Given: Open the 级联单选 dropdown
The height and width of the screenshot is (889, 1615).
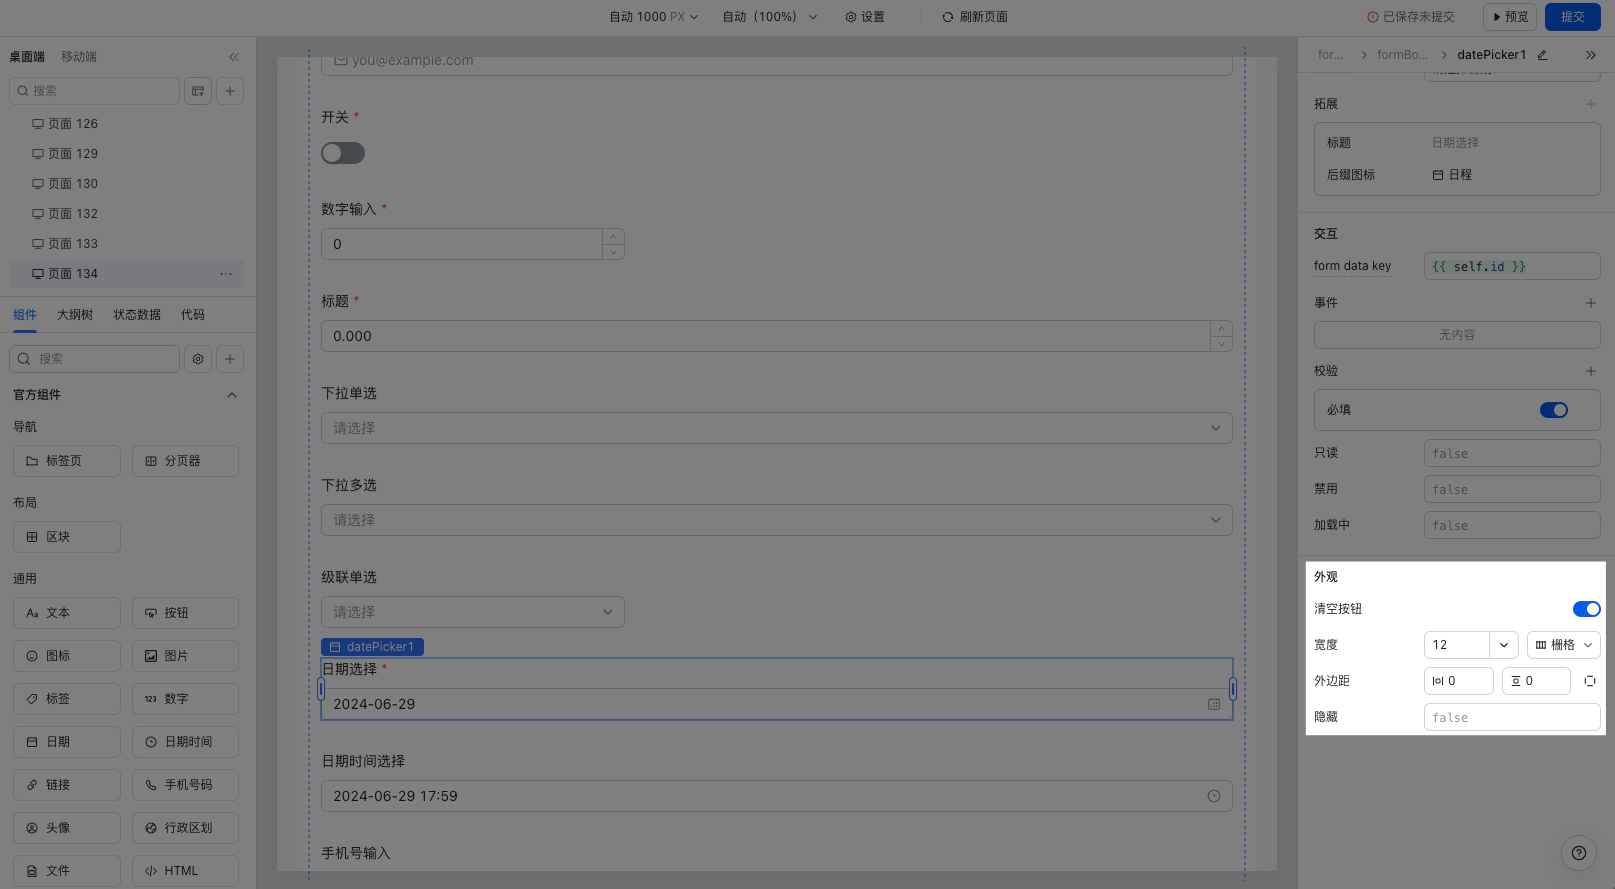Looking at the screenshot, I should [x=472, y=612].
